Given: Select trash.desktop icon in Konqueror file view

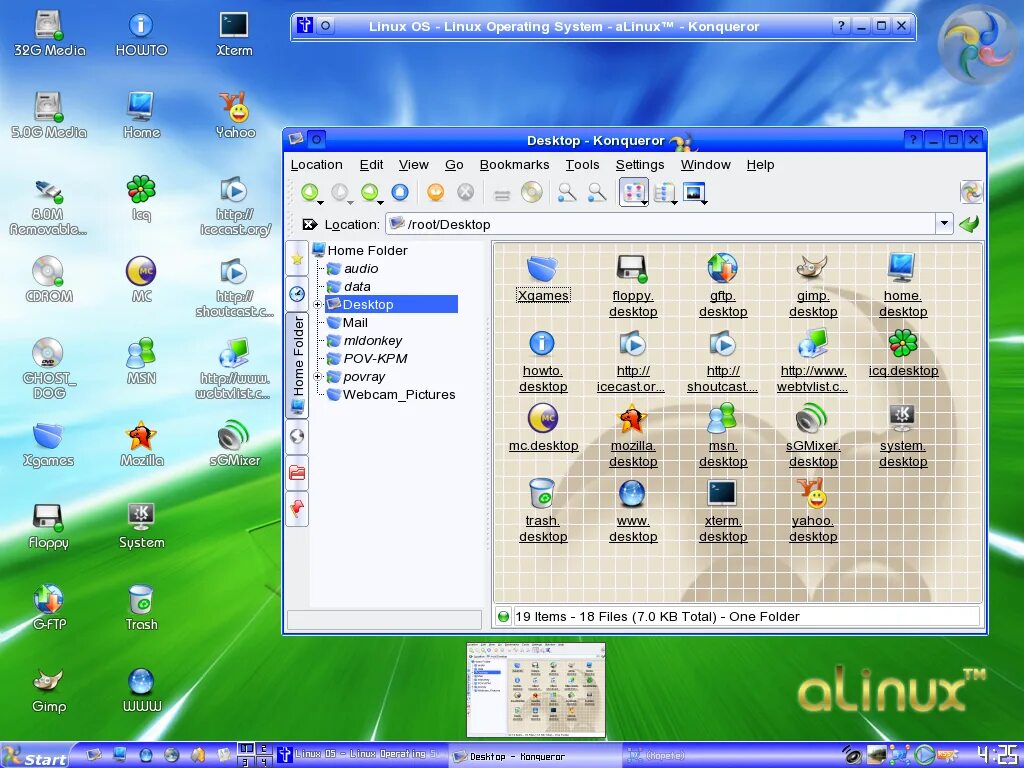Looking at the screenshot, I should click(543, 511).
